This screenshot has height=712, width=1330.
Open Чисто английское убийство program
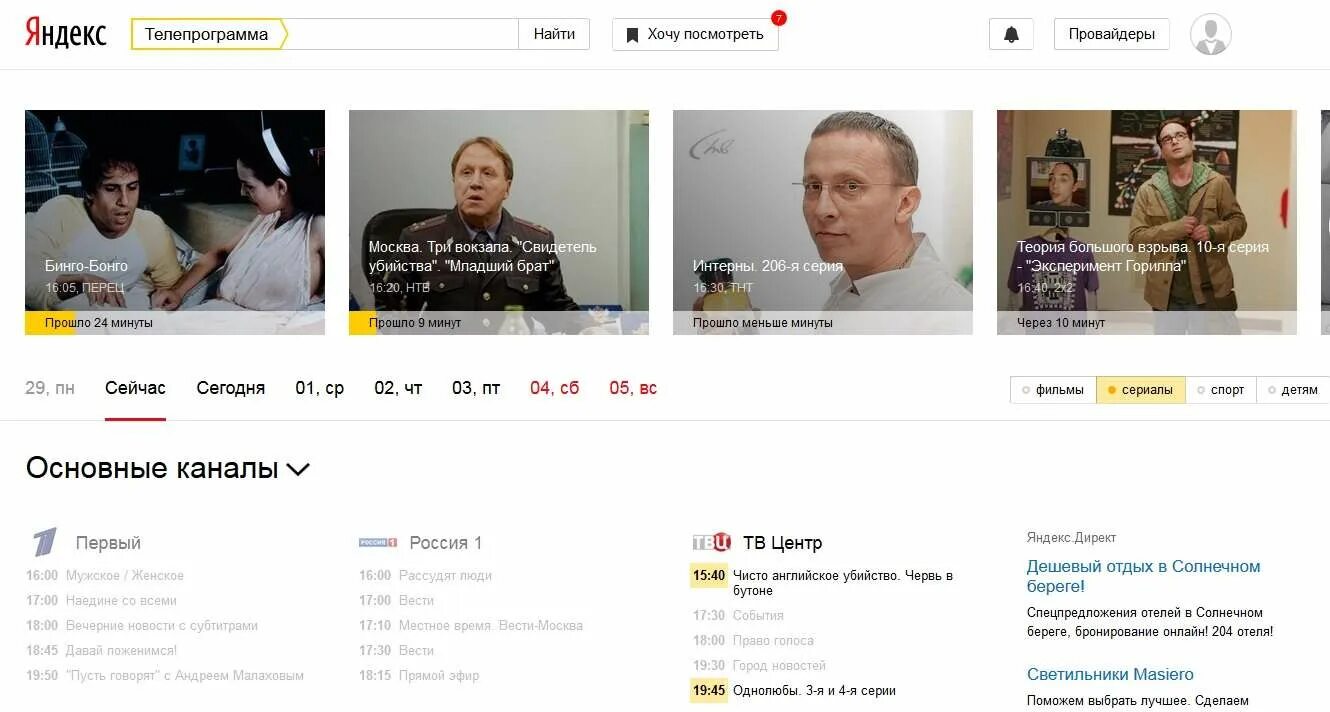[x=843, y=583]
